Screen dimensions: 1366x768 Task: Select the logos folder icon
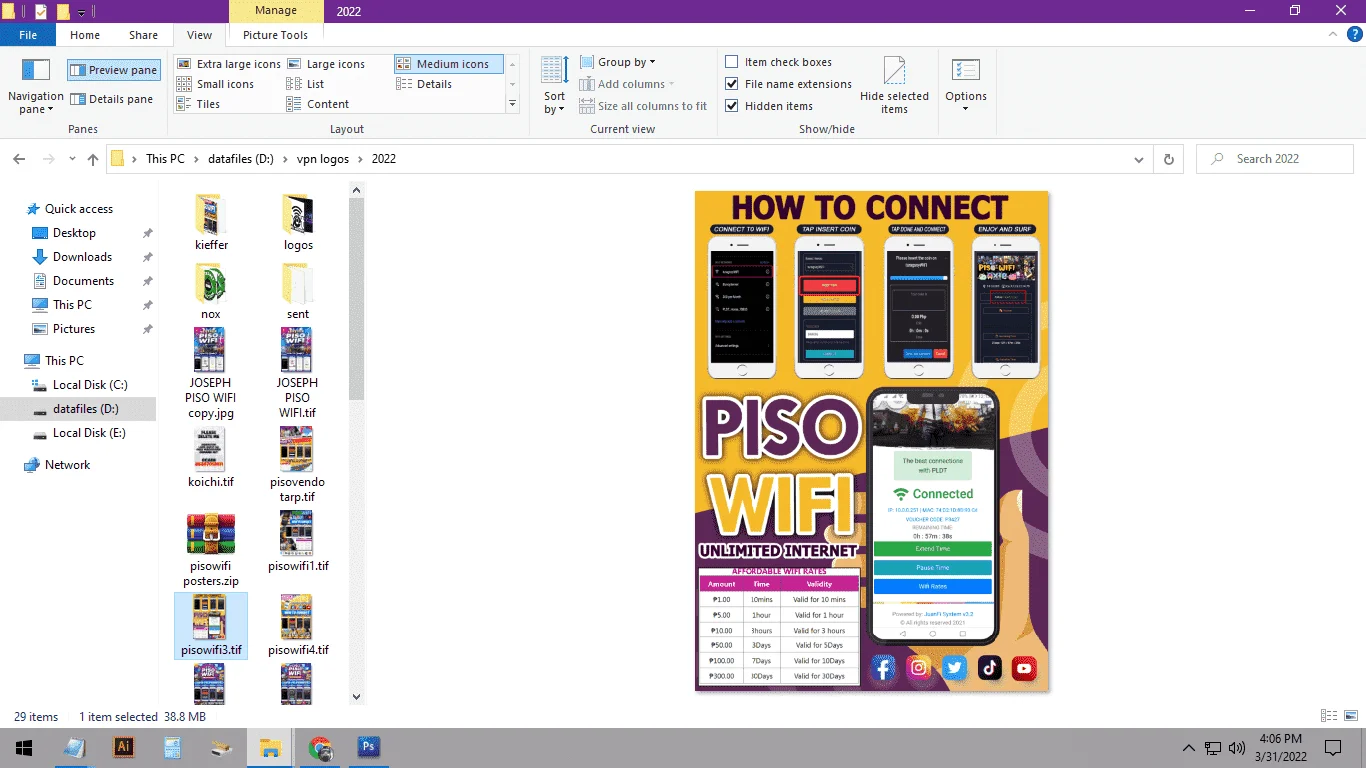(x=298, y=215)
